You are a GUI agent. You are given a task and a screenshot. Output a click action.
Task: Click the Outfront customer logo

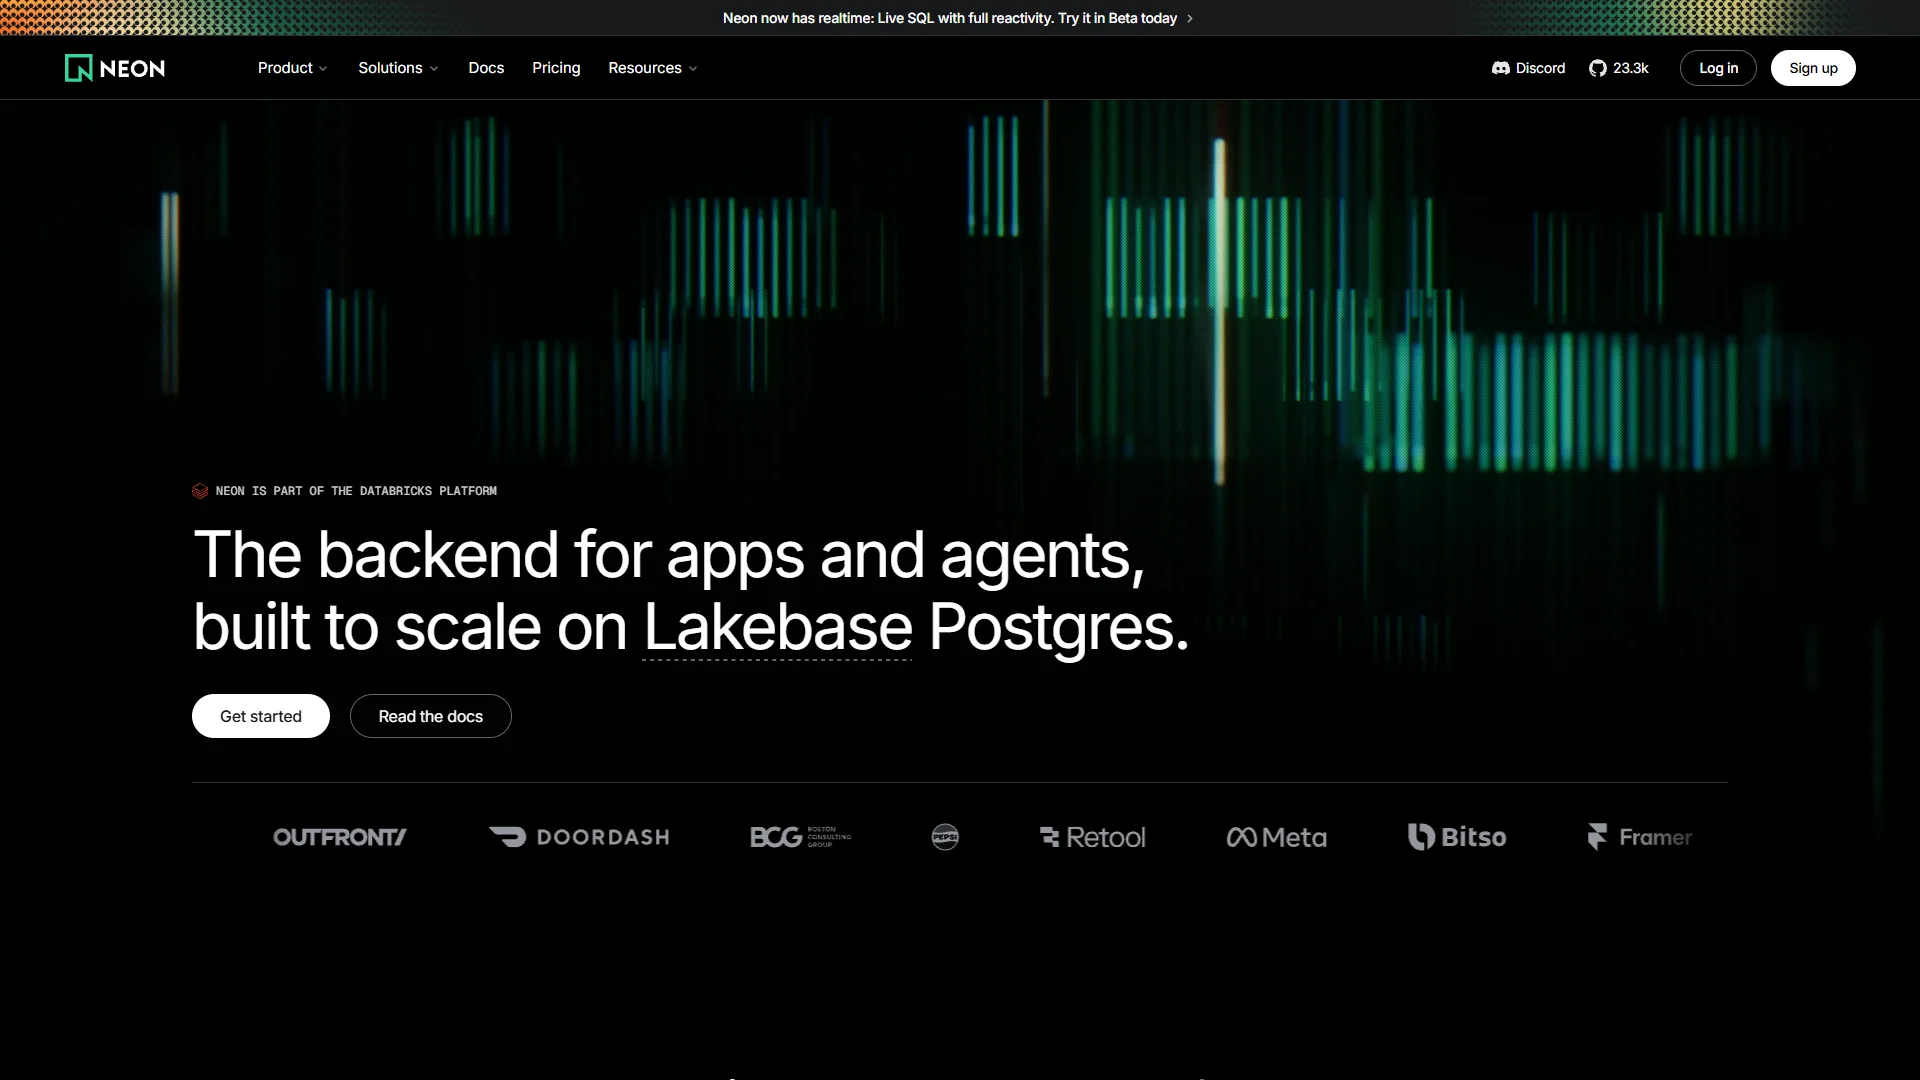340,837
